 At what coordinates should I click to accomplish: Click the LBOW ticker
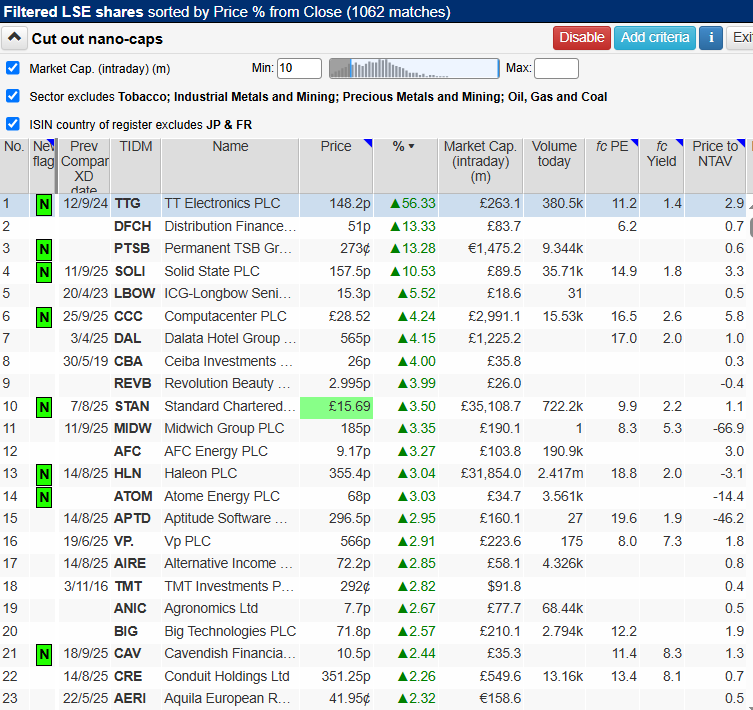coord(134,293)
